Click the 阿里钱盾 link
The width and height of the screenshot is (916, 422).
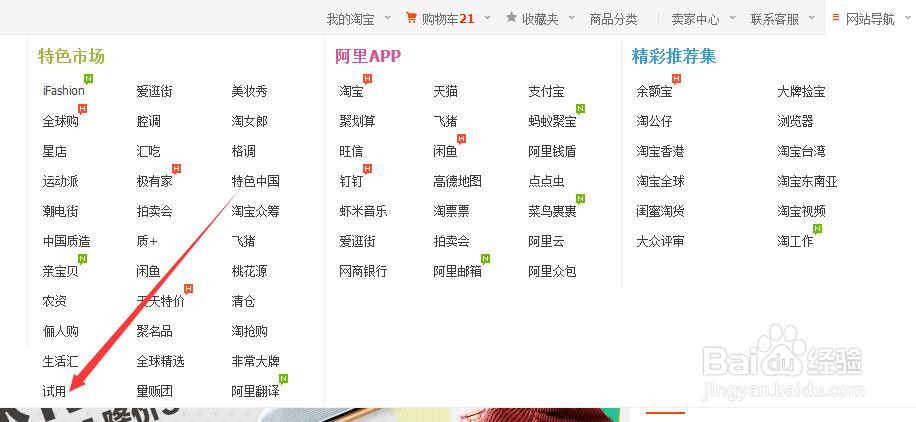click(x=553, y=151)
